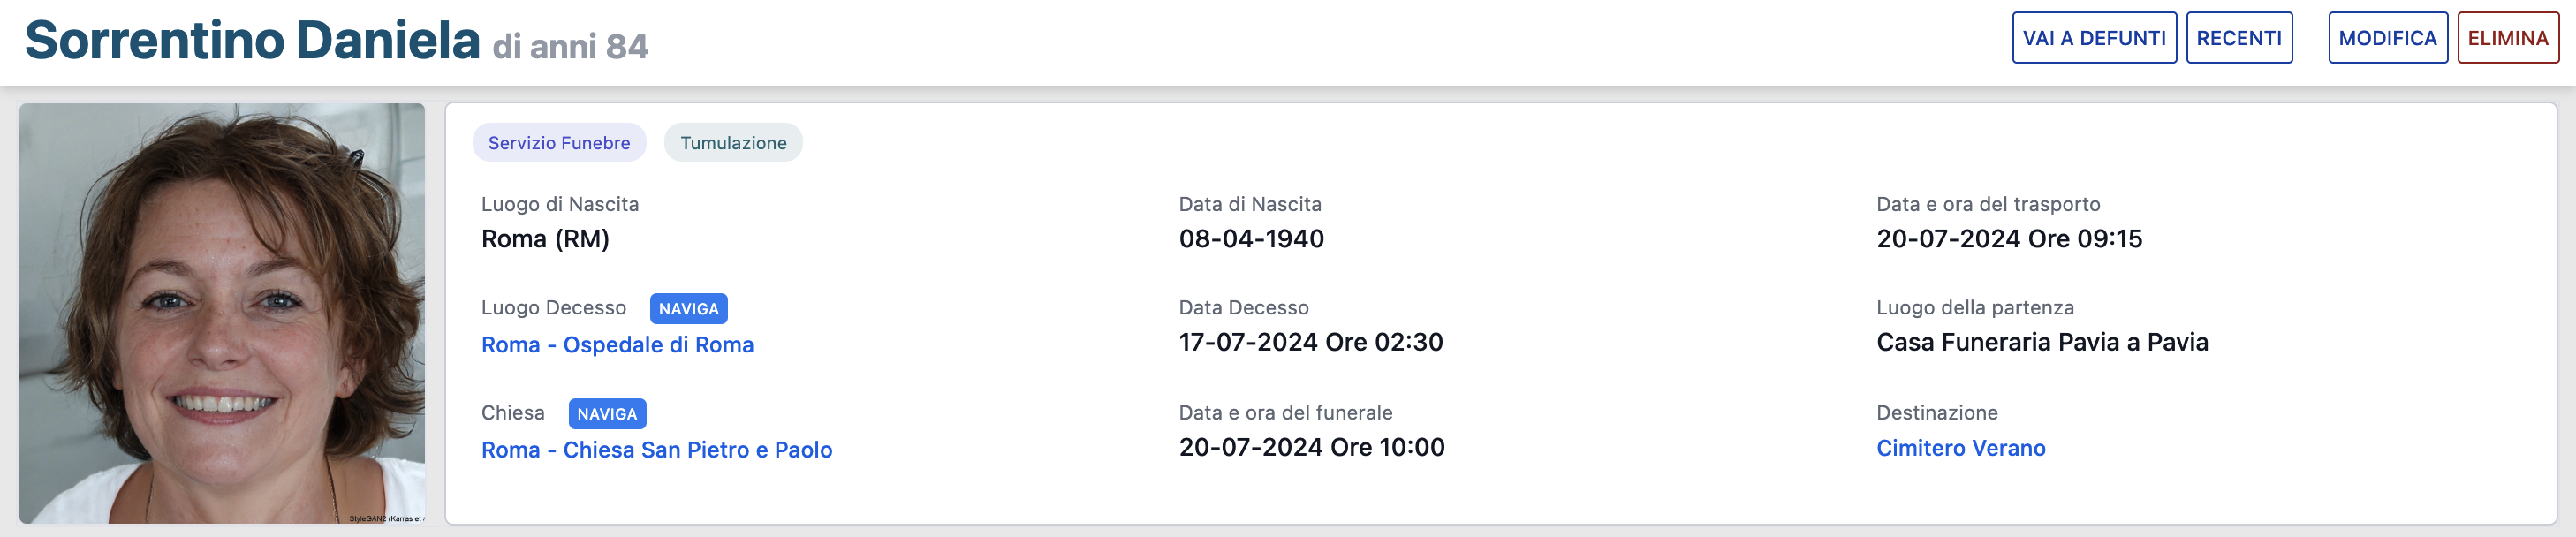
Task: Open the RECENTI list
Action: [2238, 38]
